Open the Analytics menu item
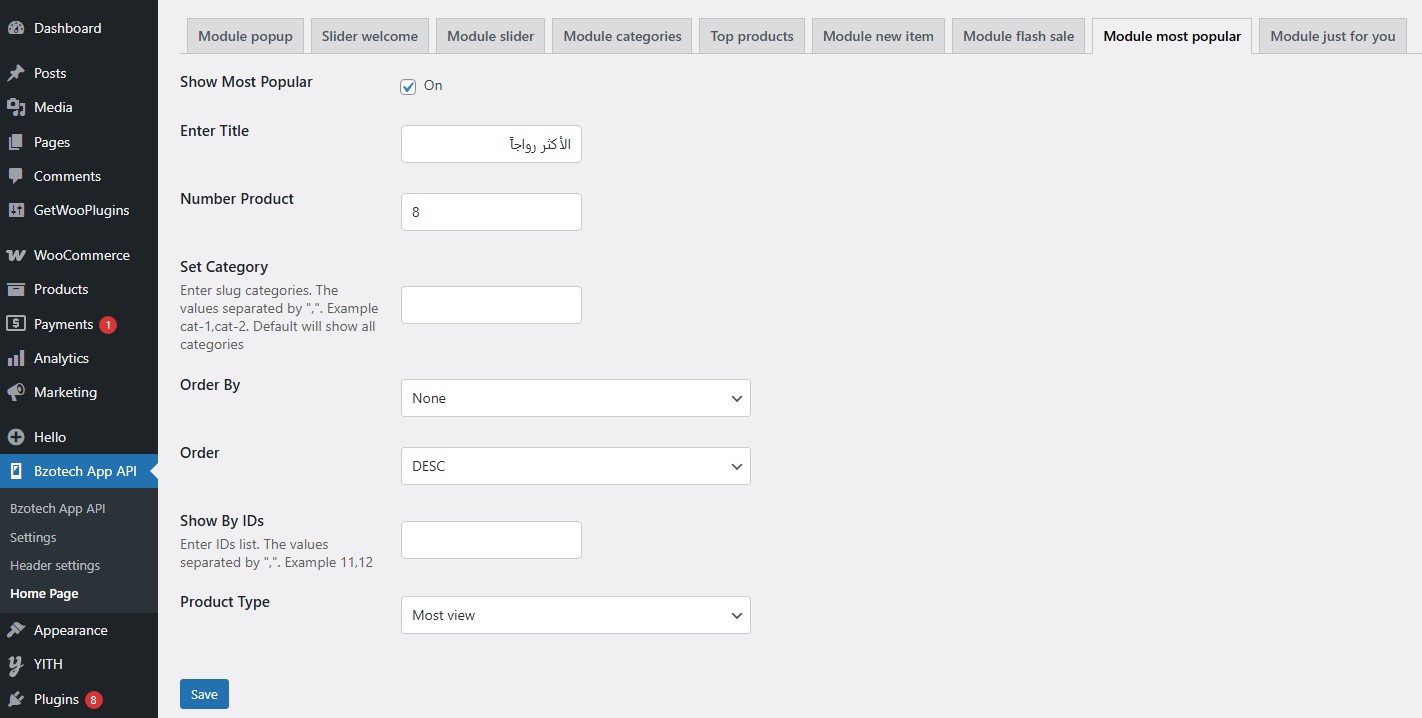The image size is (1422, 718). point(79,358)
